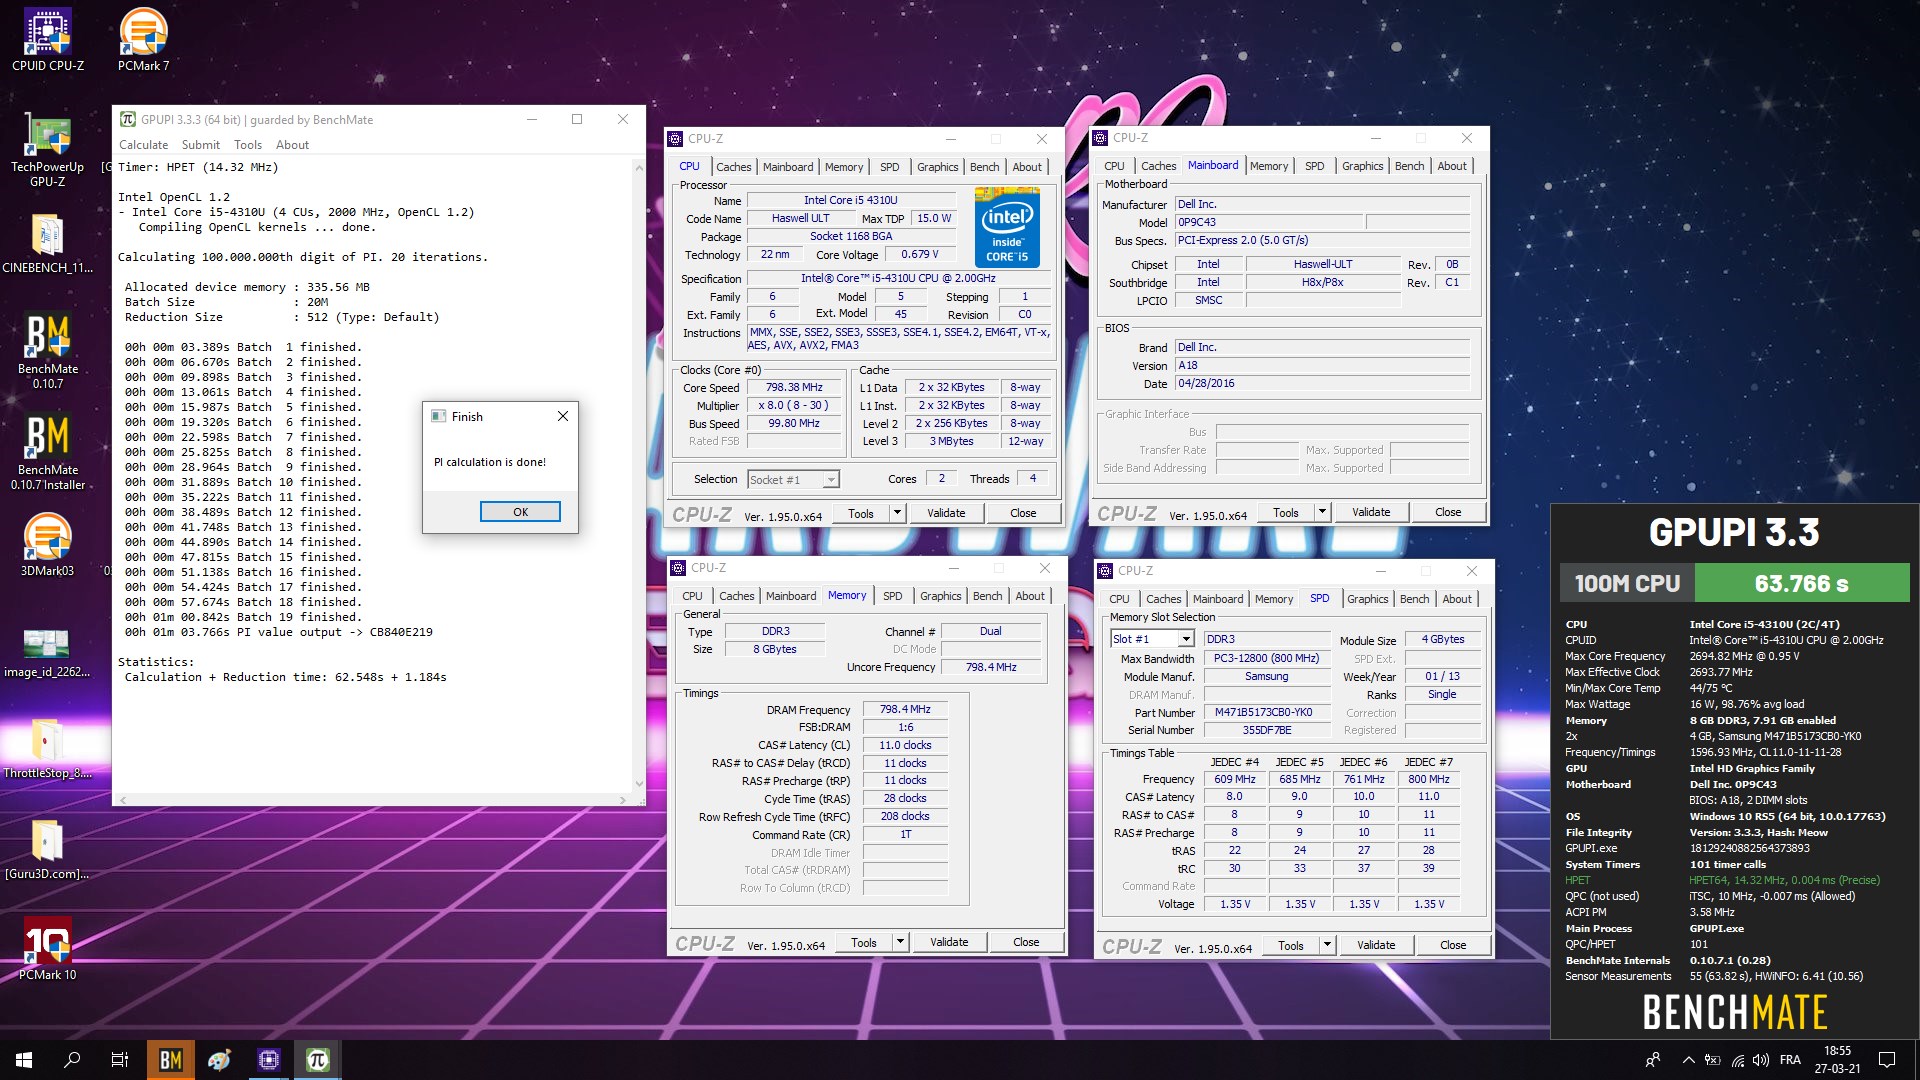Open the People icon in system tray

click(x=1653, y=1060)
